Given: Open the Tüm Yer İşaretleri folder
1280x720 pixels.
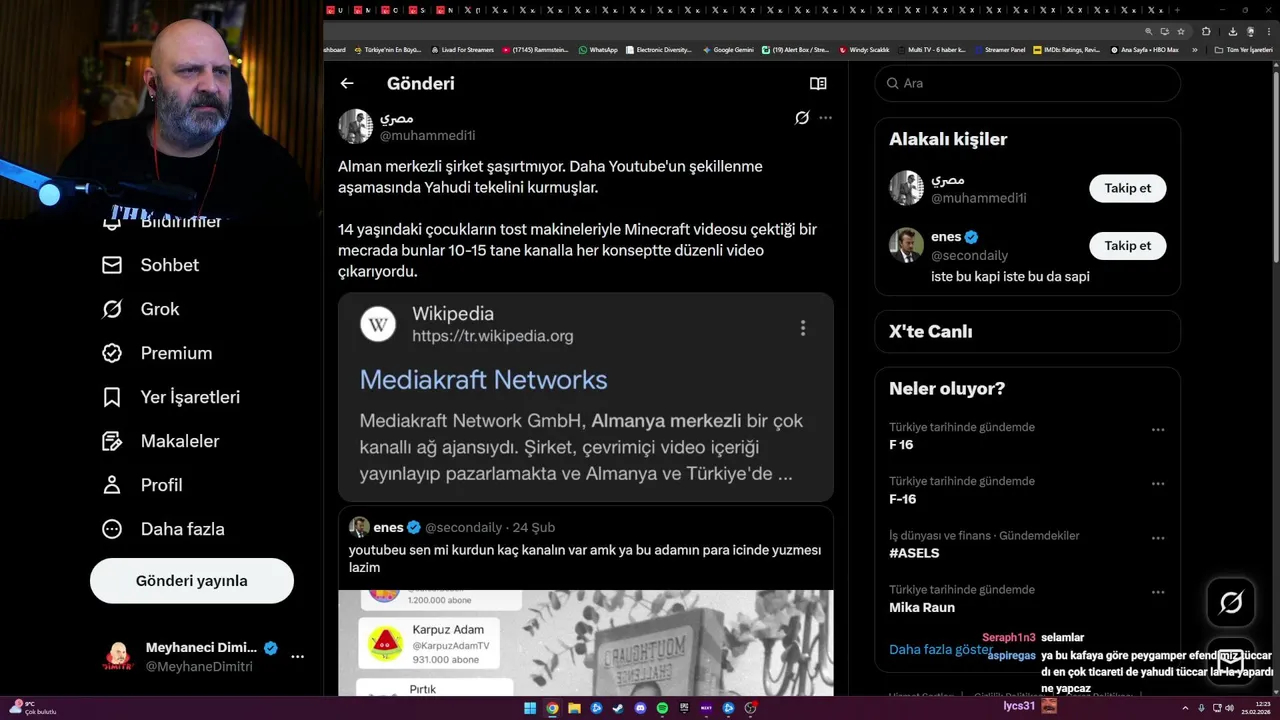Looking at the screenshot, I should coord(1243,49).
